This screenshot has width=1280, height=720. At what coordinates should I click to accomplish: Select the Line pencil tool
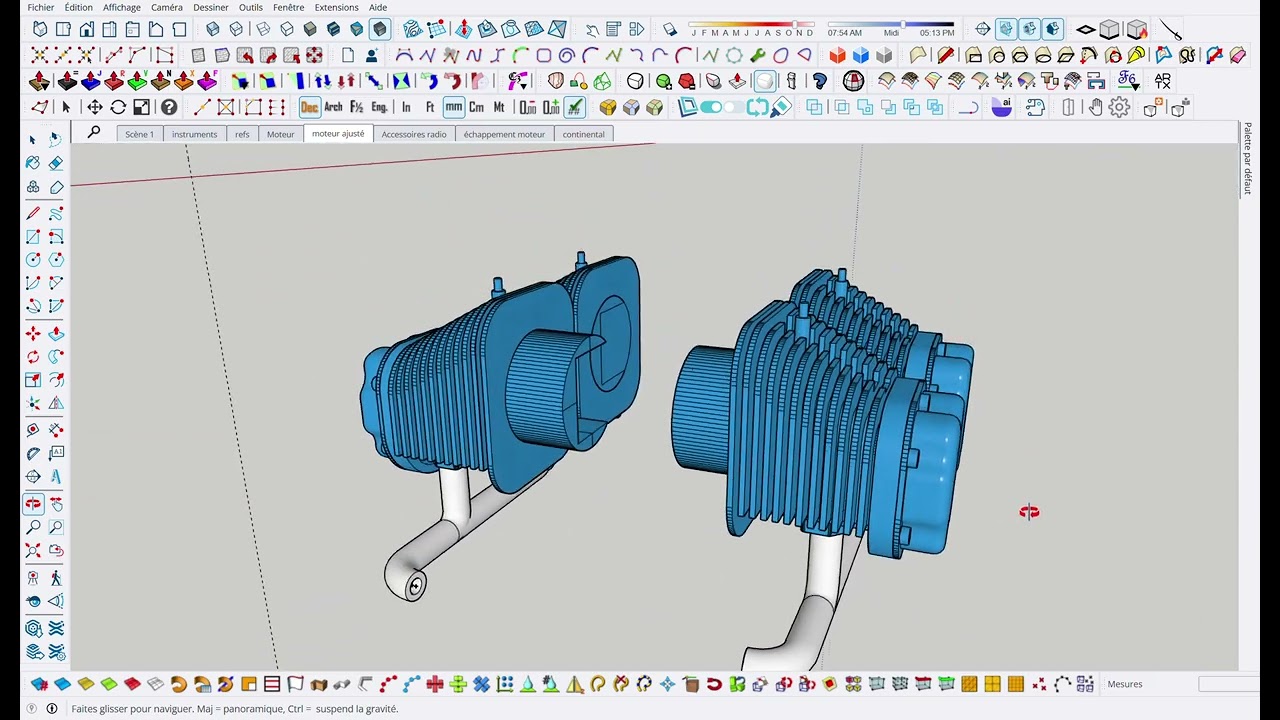33,213
